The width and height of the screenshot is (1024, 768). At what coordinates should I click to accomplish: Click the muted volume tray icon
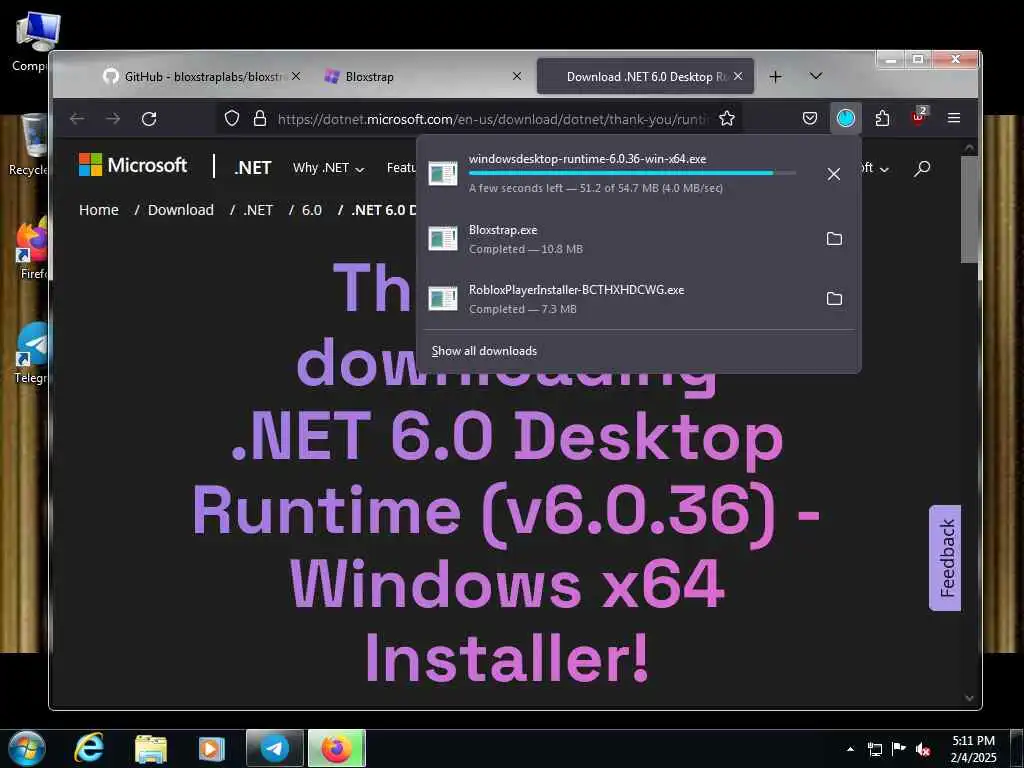tap(923, 749)
